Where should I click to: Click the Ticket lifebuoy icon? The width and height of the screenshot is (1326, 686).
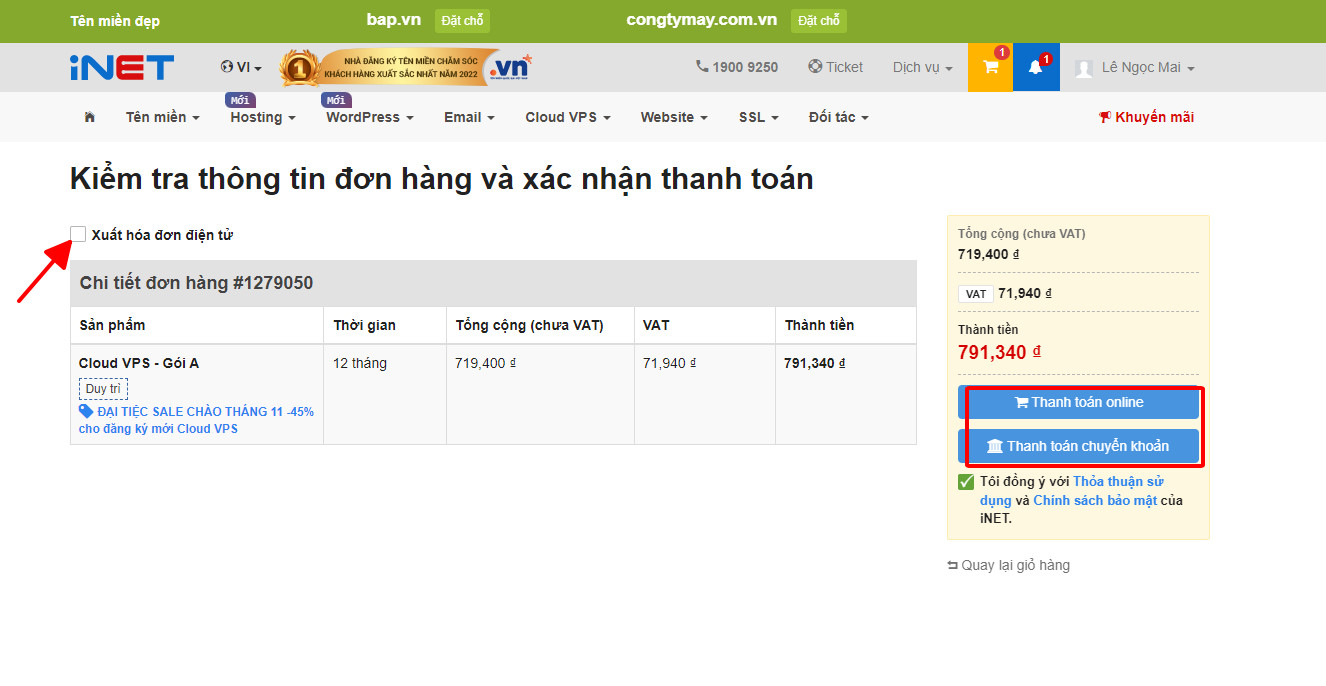tap(815, 67)
